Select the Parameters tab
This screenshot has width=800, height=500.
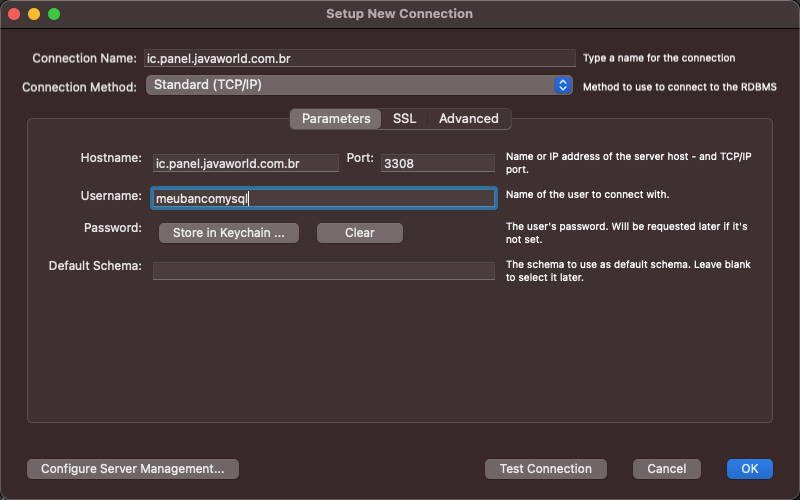pos(336,119)
